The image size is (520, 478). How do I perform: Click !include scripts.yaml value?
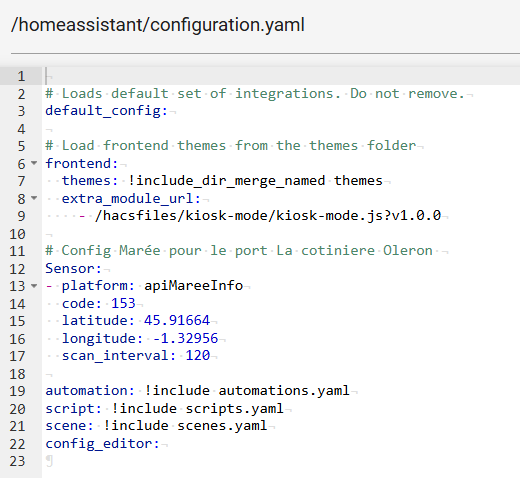tap(198, 408)
